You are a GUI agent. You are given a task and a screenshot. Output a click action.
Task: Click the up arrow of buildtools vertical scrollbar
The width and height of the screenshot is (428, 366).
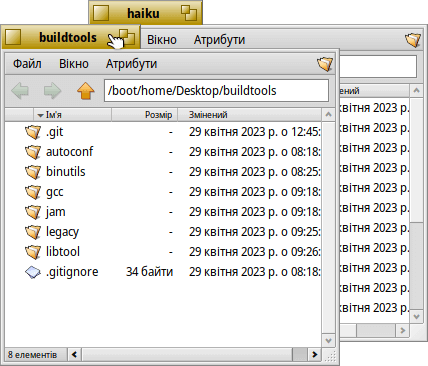point(328,115)
